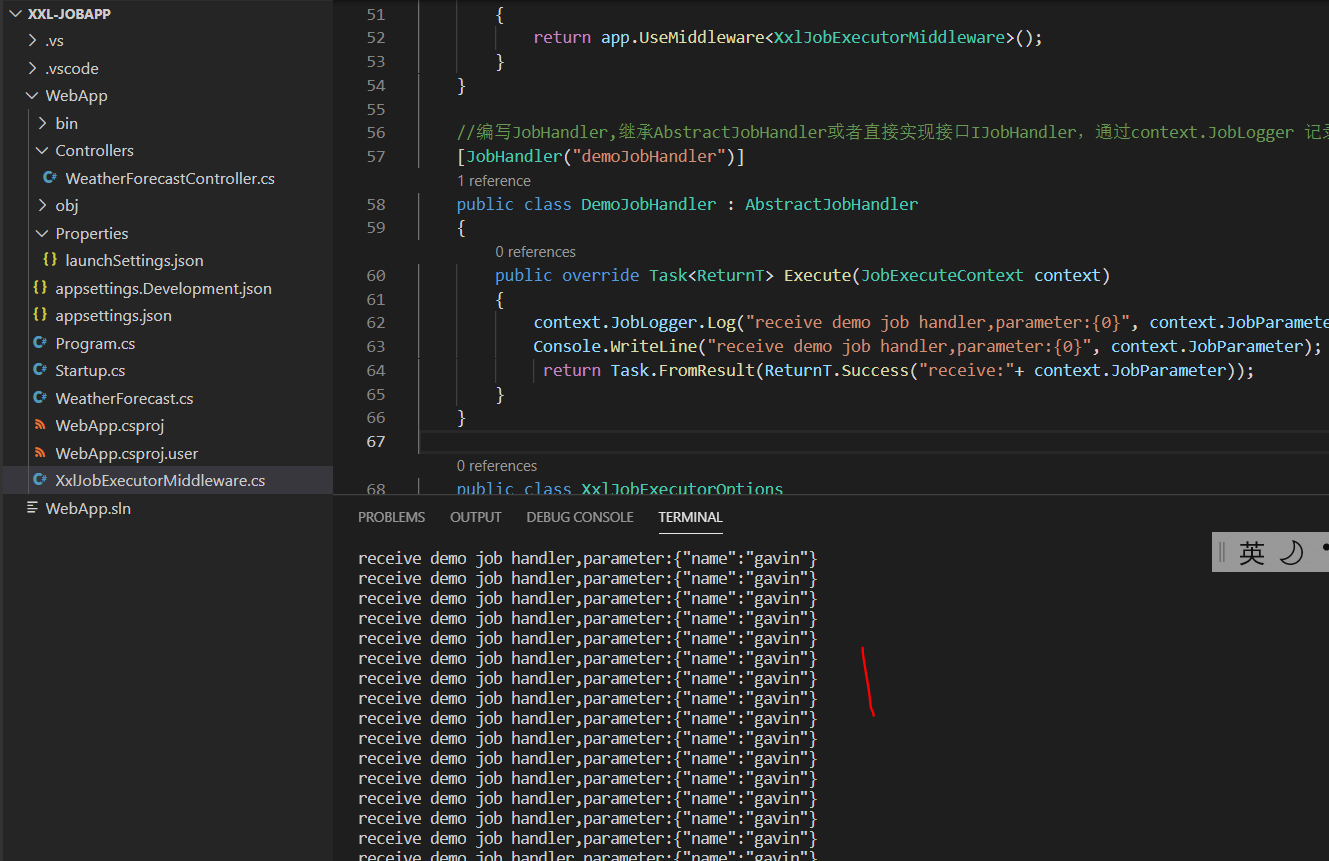Collapse the XXL-JOBAPP root folder chevron
This screenshot has width=1329, height=861.
click(17, 13)
